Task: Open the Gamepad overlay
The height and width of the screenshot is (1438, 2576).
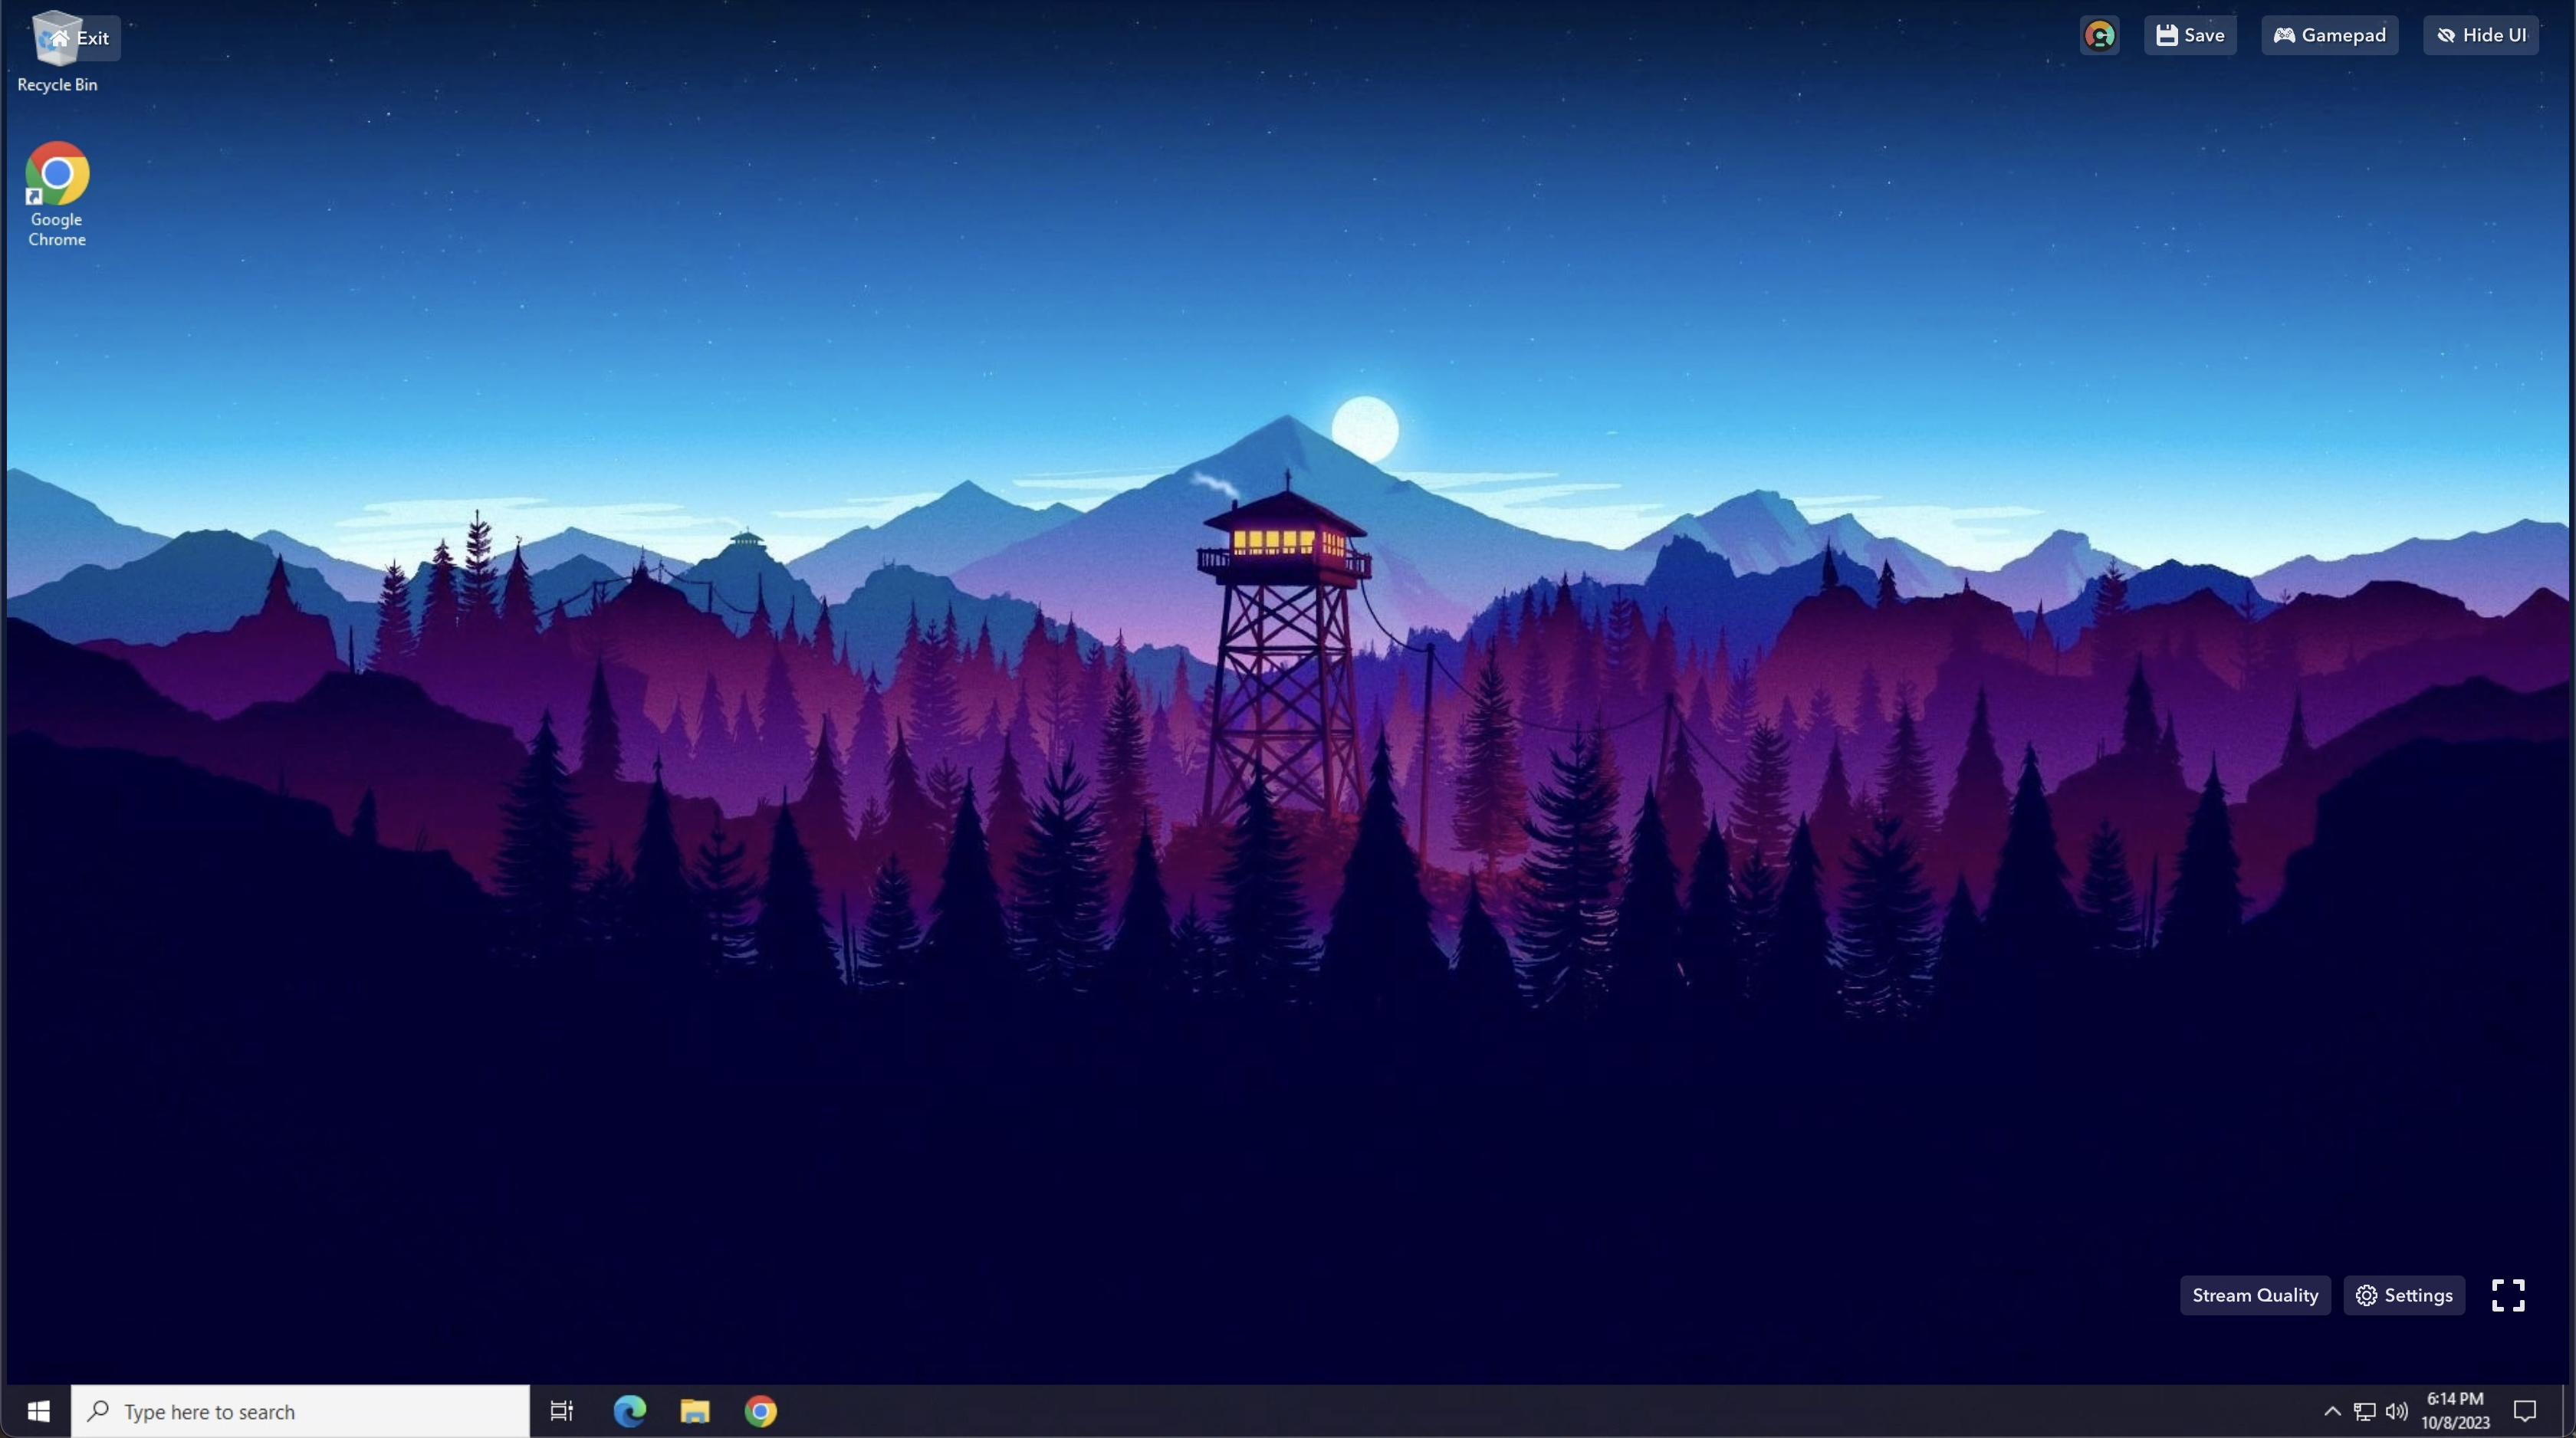Action: (x=2329, y=36)
